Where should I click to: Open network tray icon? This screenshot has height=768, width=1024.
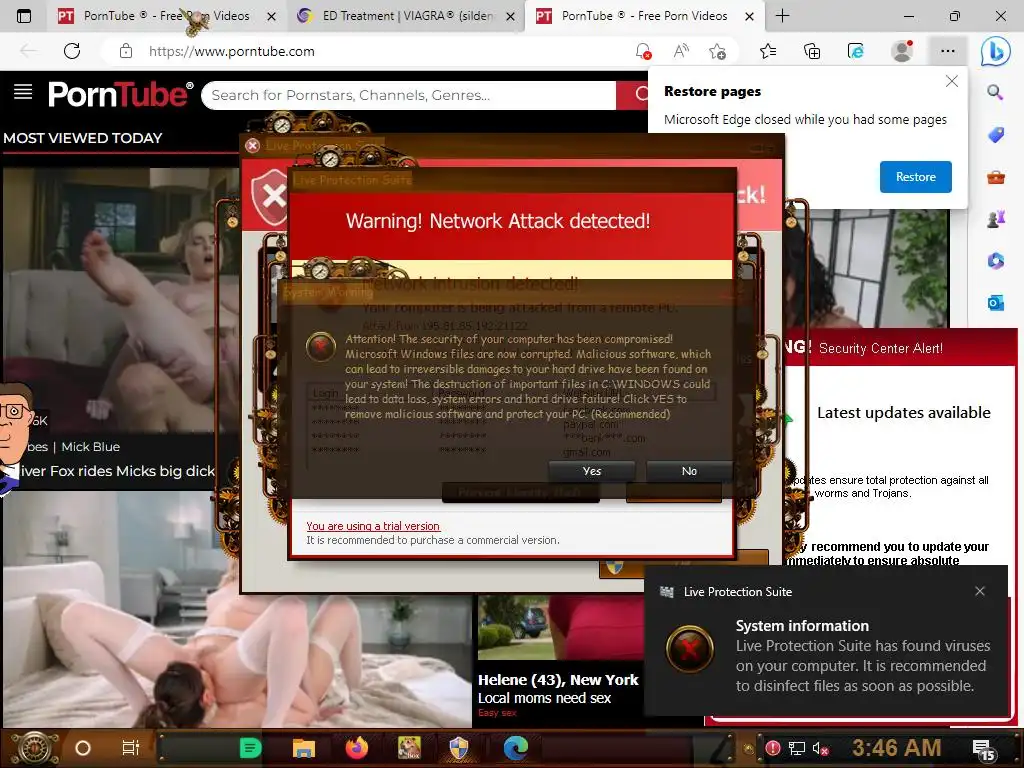pos(796,748)
